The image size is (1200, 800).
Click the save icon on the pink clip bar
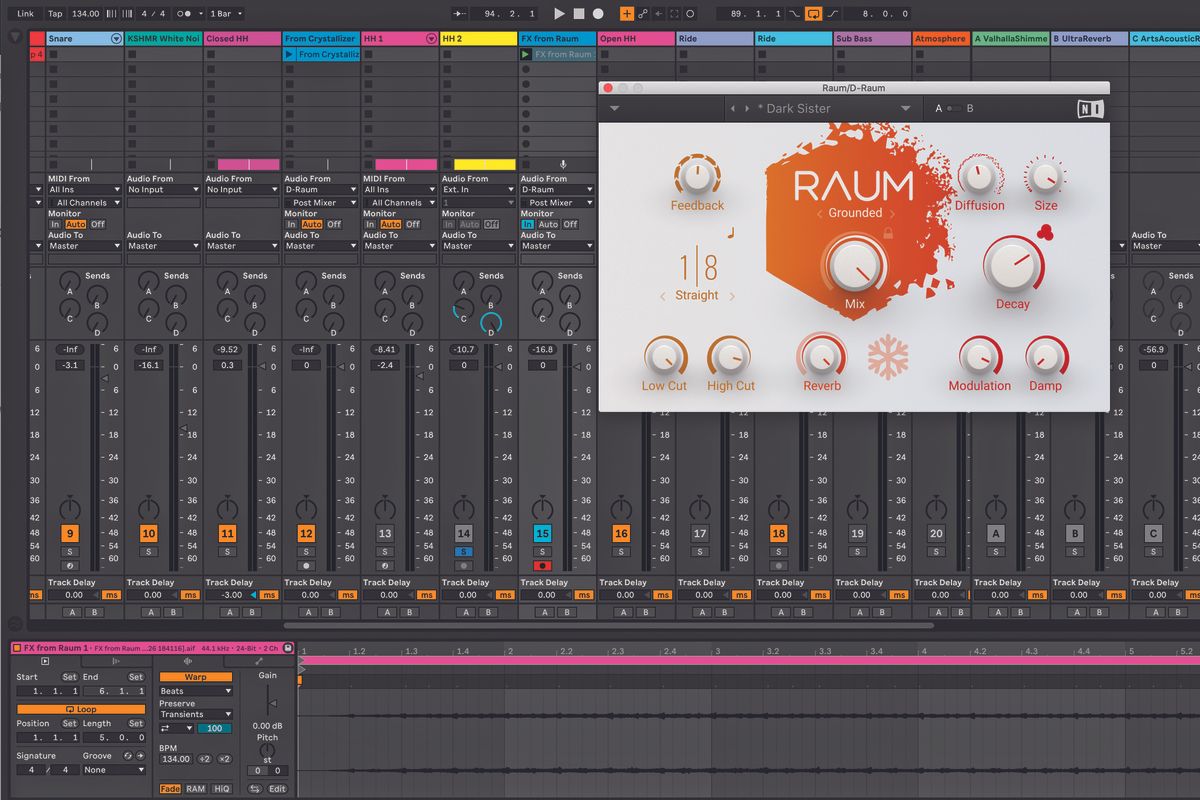[x=289, y=648]
